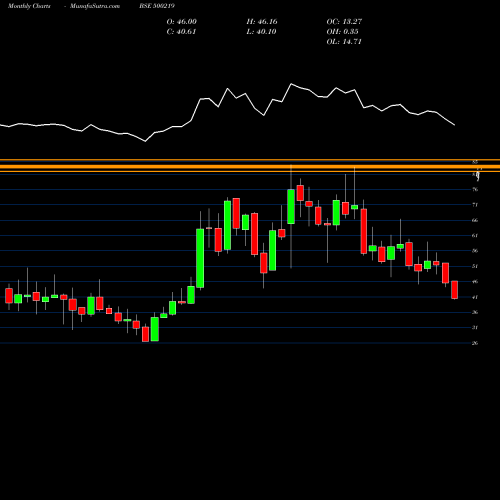Screen dimensions: 500x500
Task: Click the Monthly Charts title text
Action: click(29, 6)
